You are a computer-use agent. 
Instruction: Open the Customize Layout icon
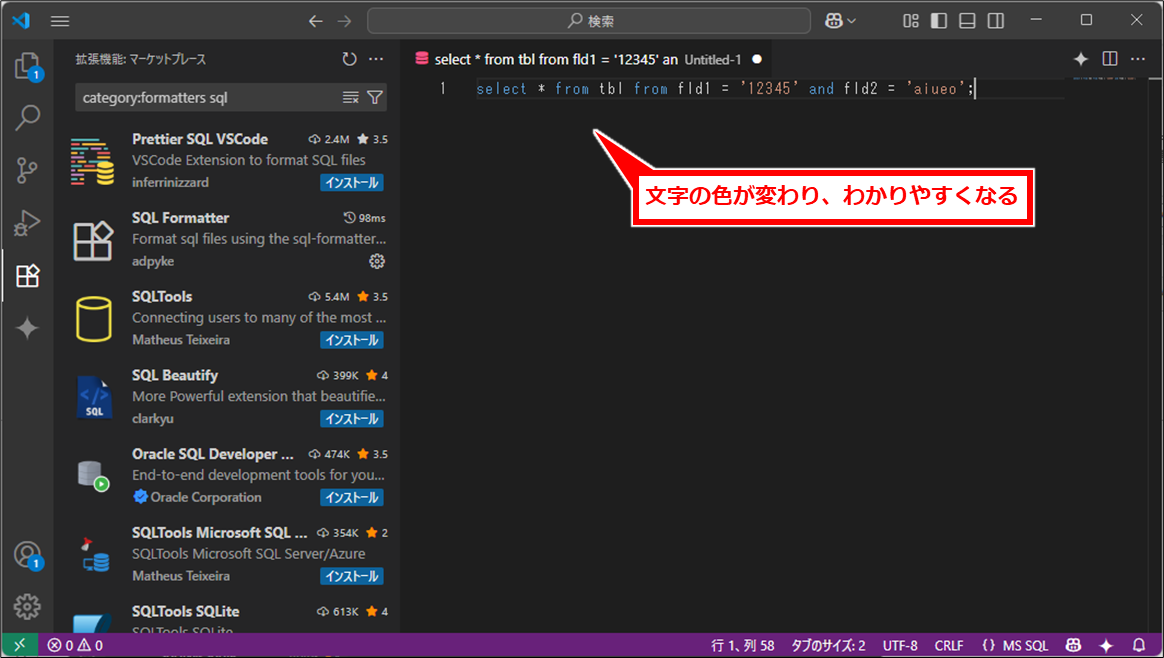911,21
